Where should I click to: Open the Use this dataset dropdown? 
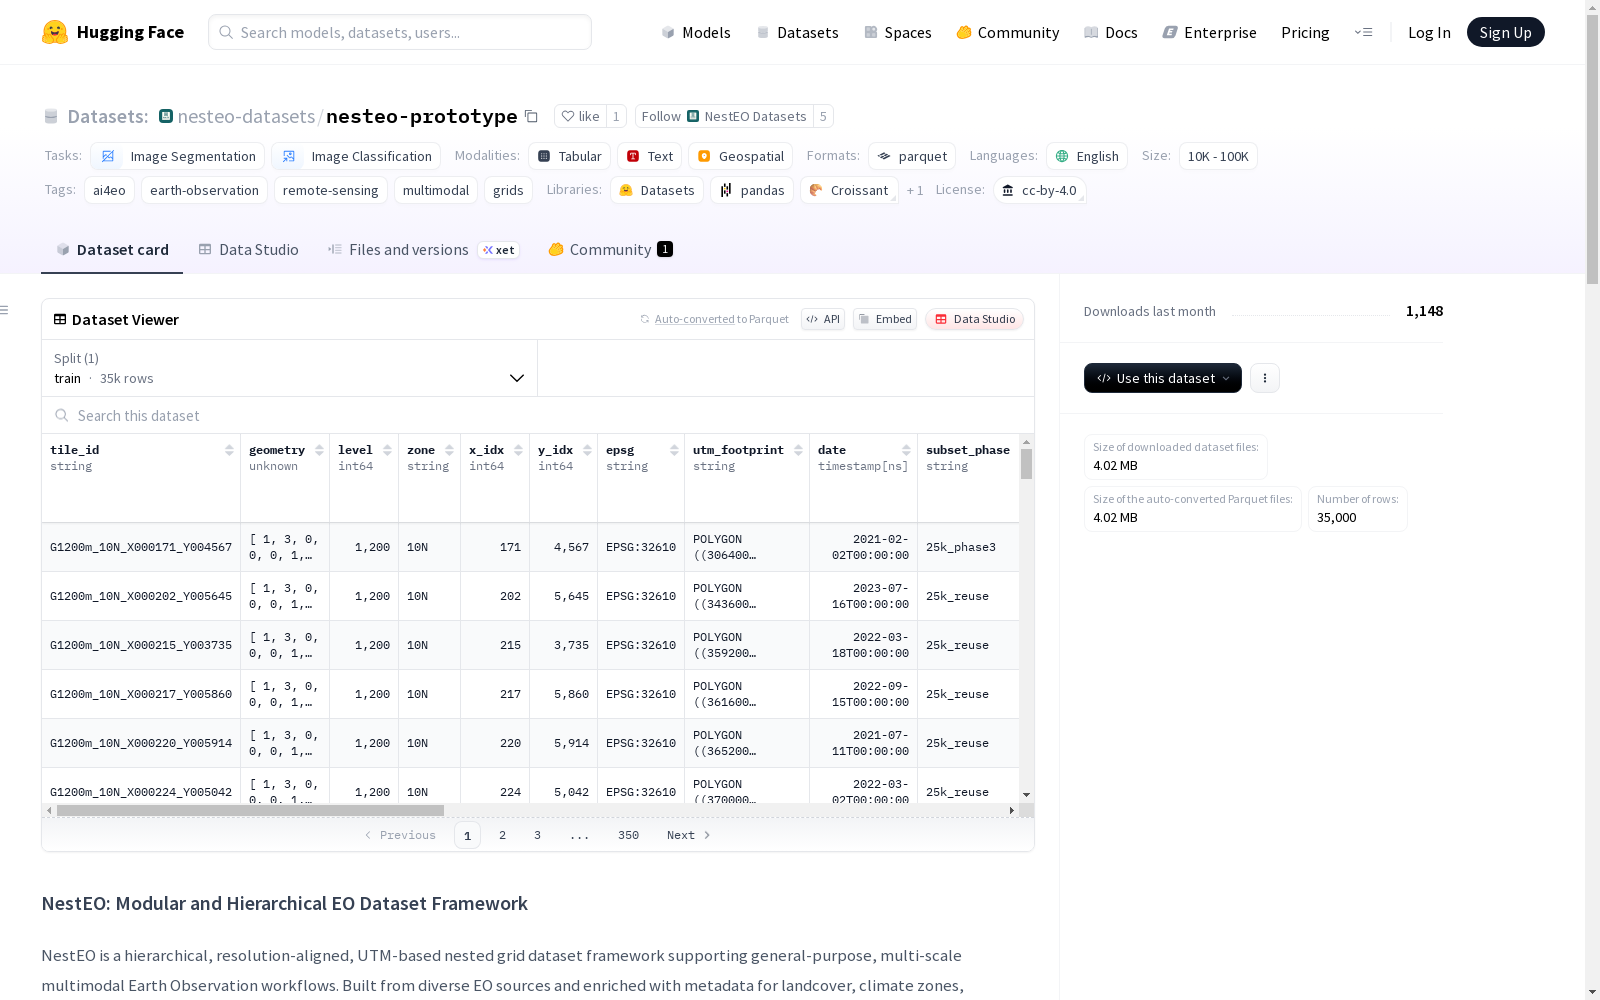(1163, 378)
